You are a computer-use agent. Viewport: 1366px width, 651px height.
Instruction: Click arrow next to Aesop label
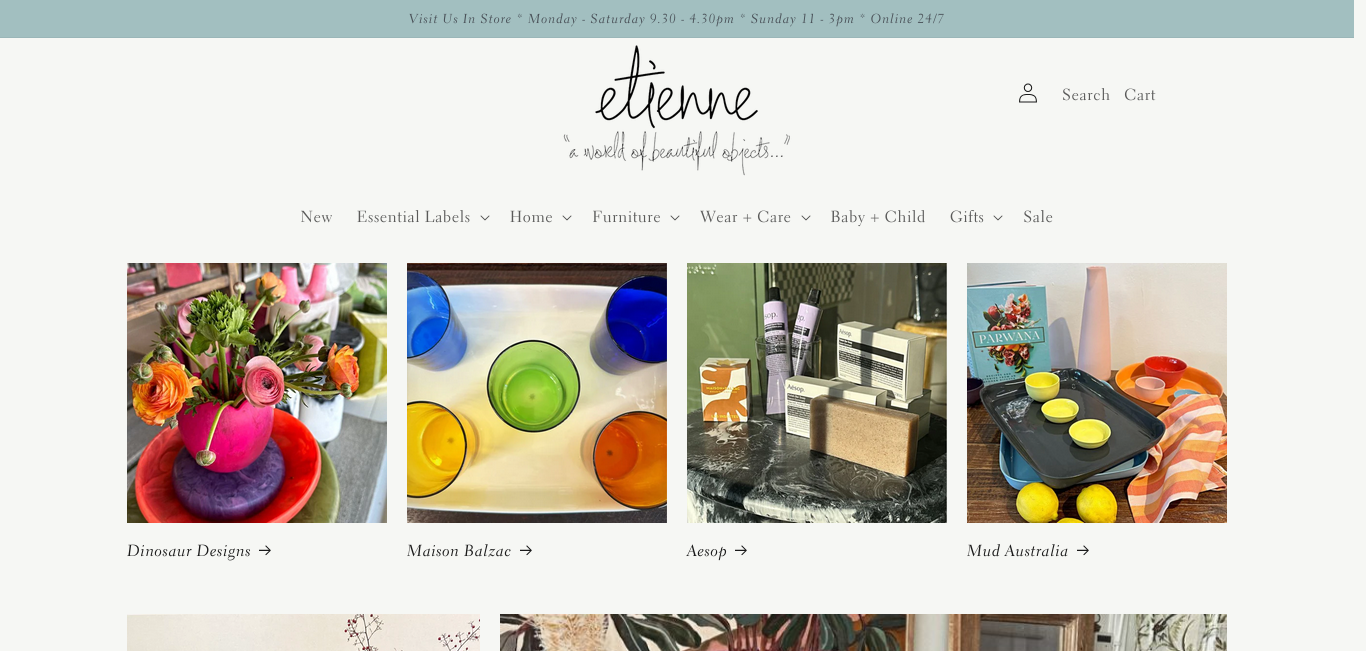point(741,551)
